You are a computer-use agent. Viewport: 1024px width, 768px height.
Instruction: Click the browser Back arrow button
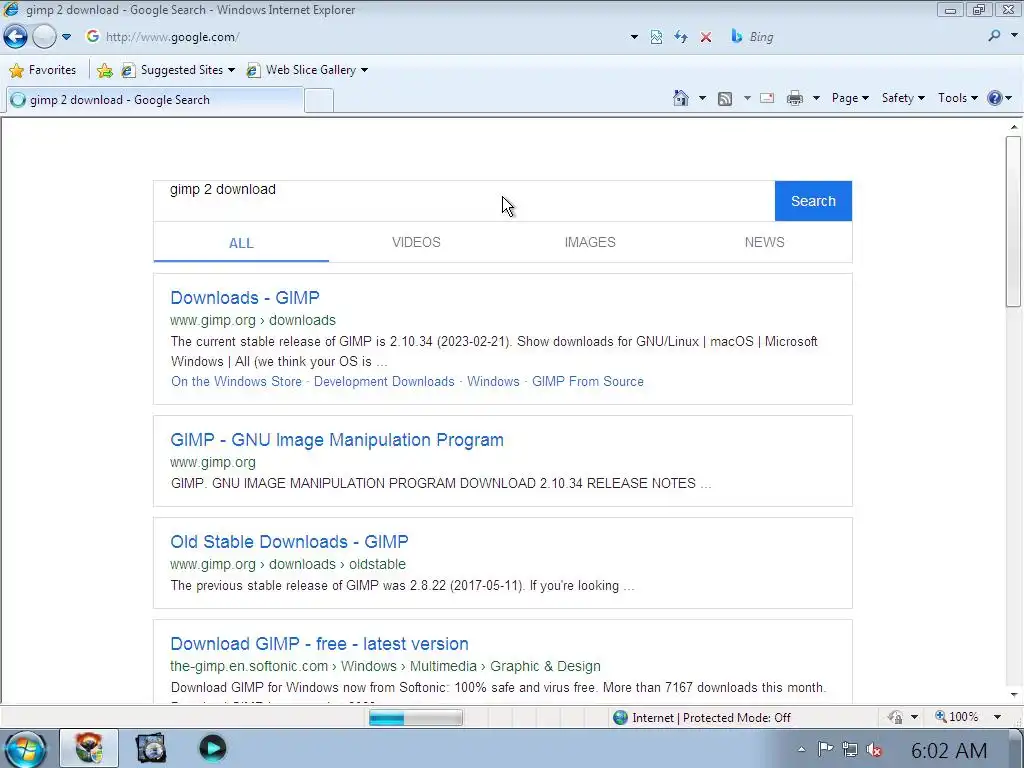(16, 37)
